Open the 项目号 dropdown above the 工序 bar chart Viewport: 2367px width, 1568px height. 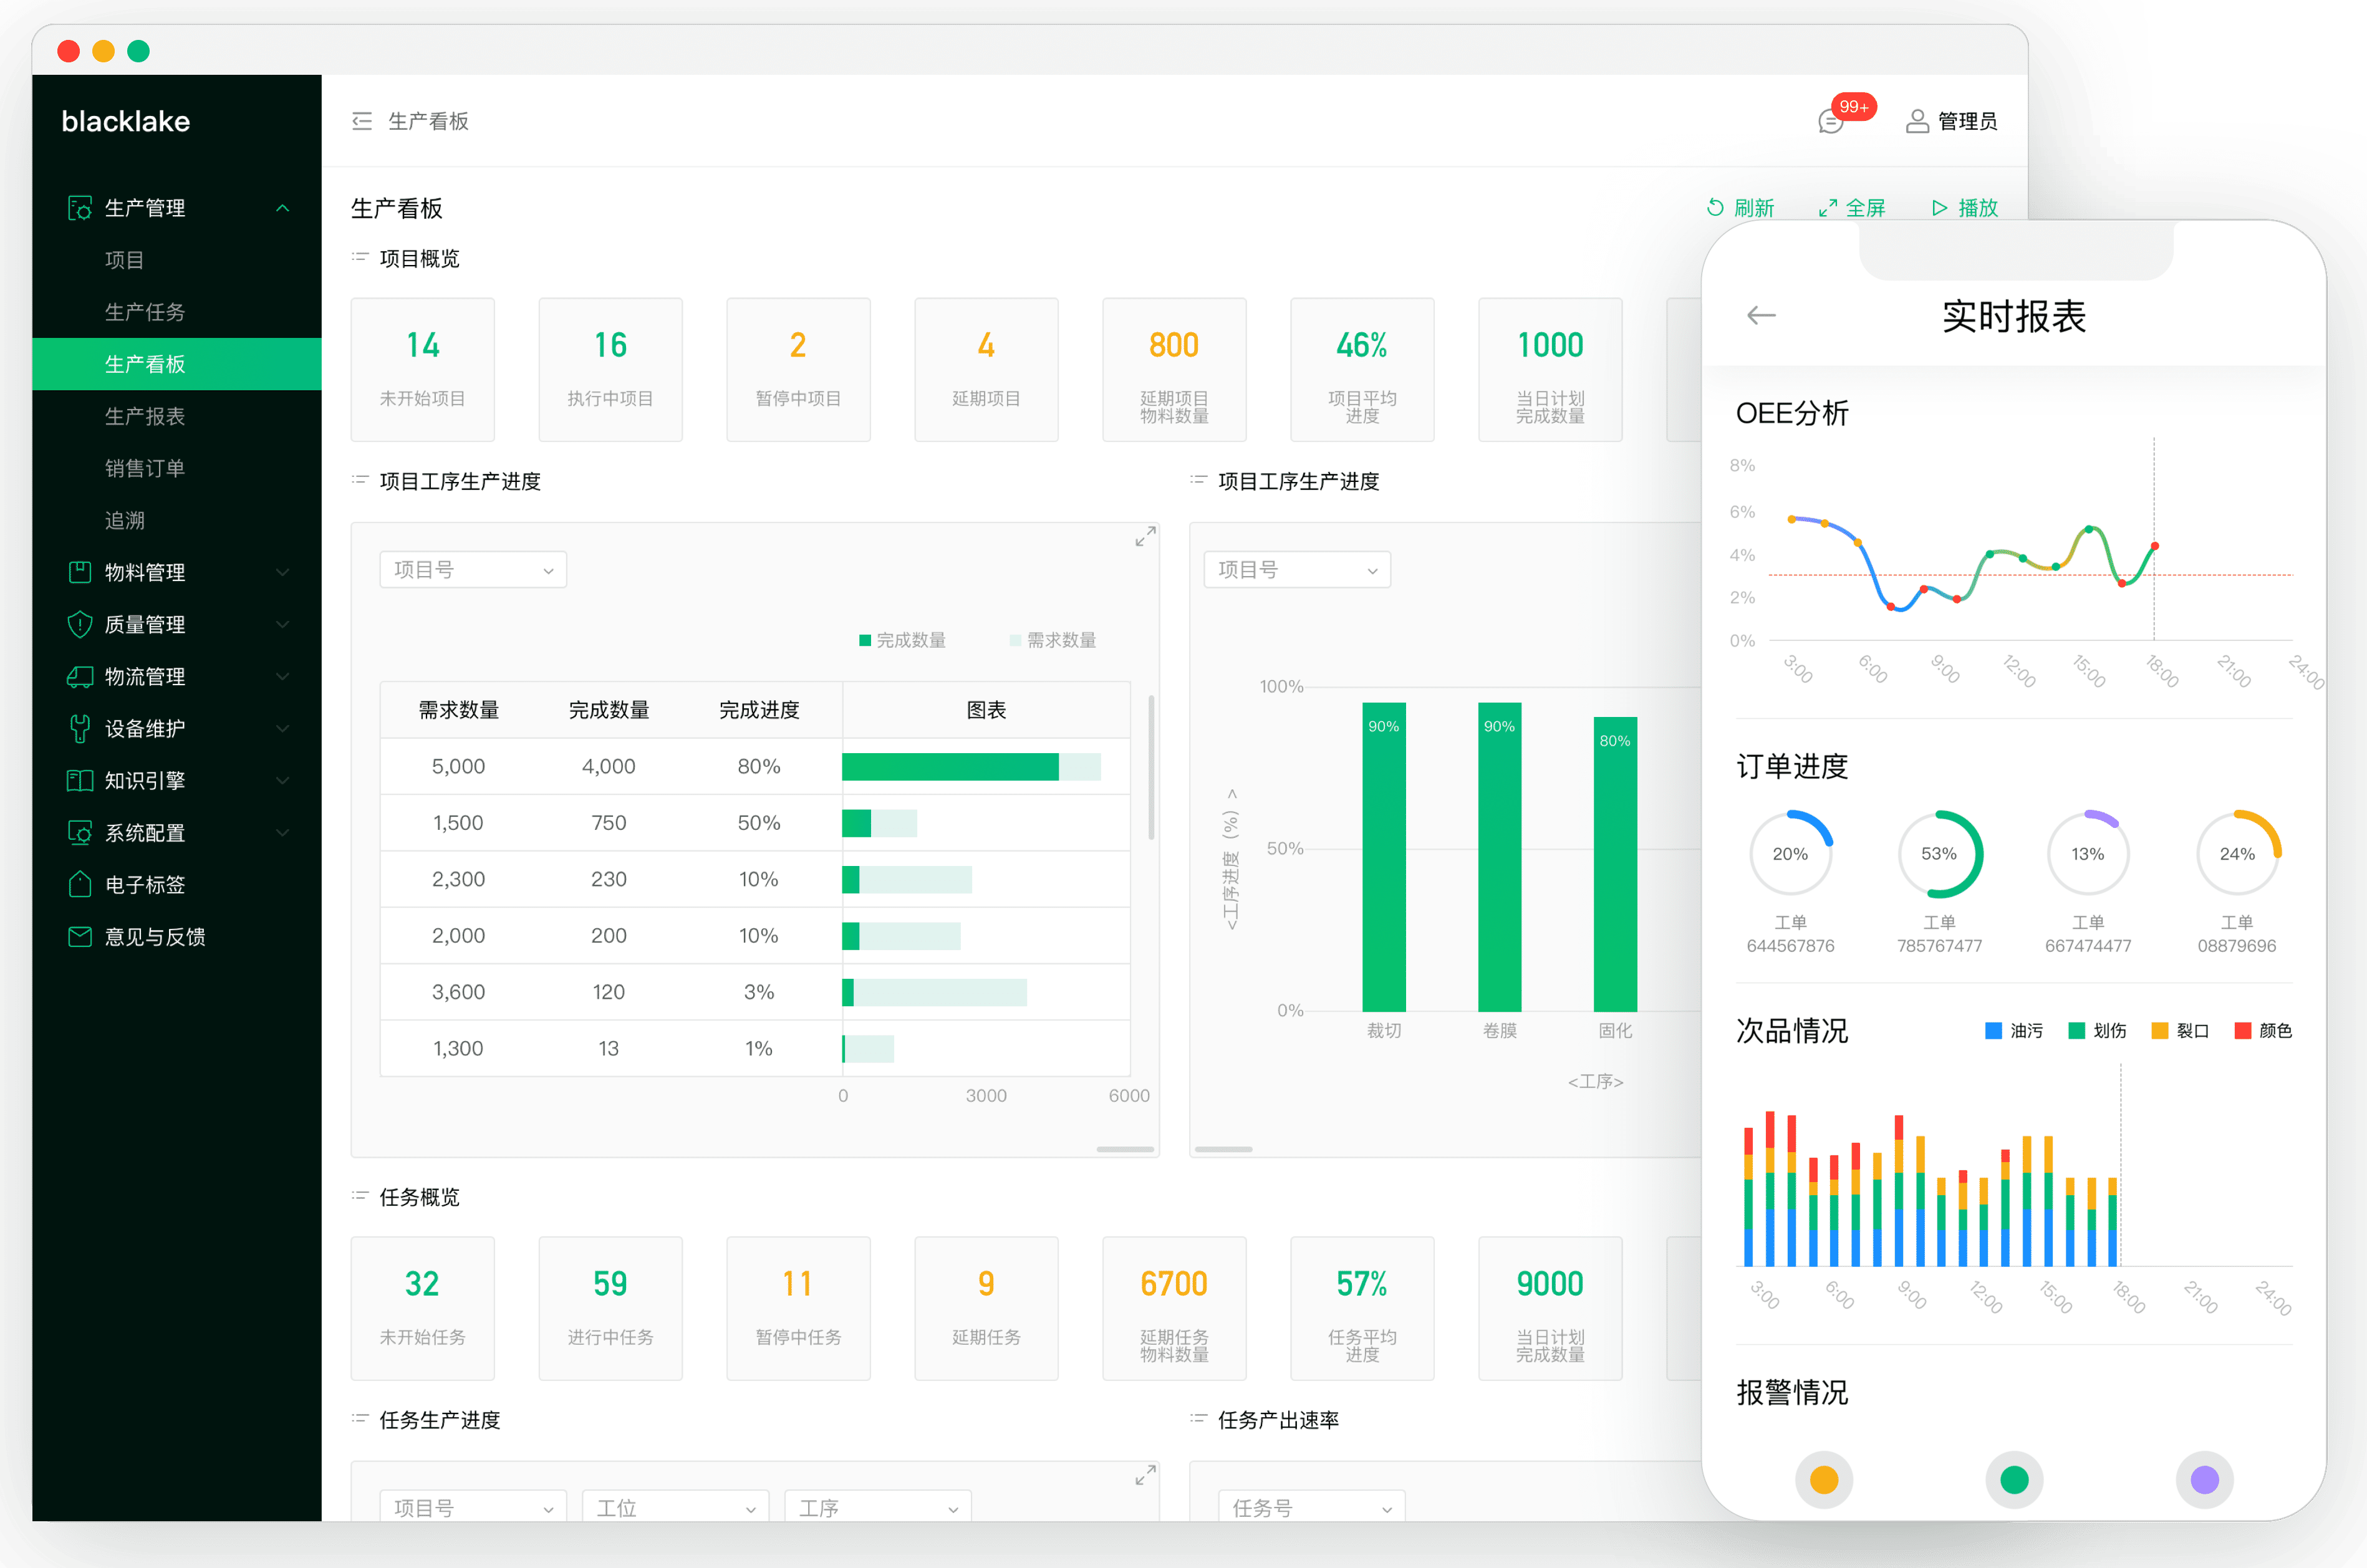point(1297,570)
